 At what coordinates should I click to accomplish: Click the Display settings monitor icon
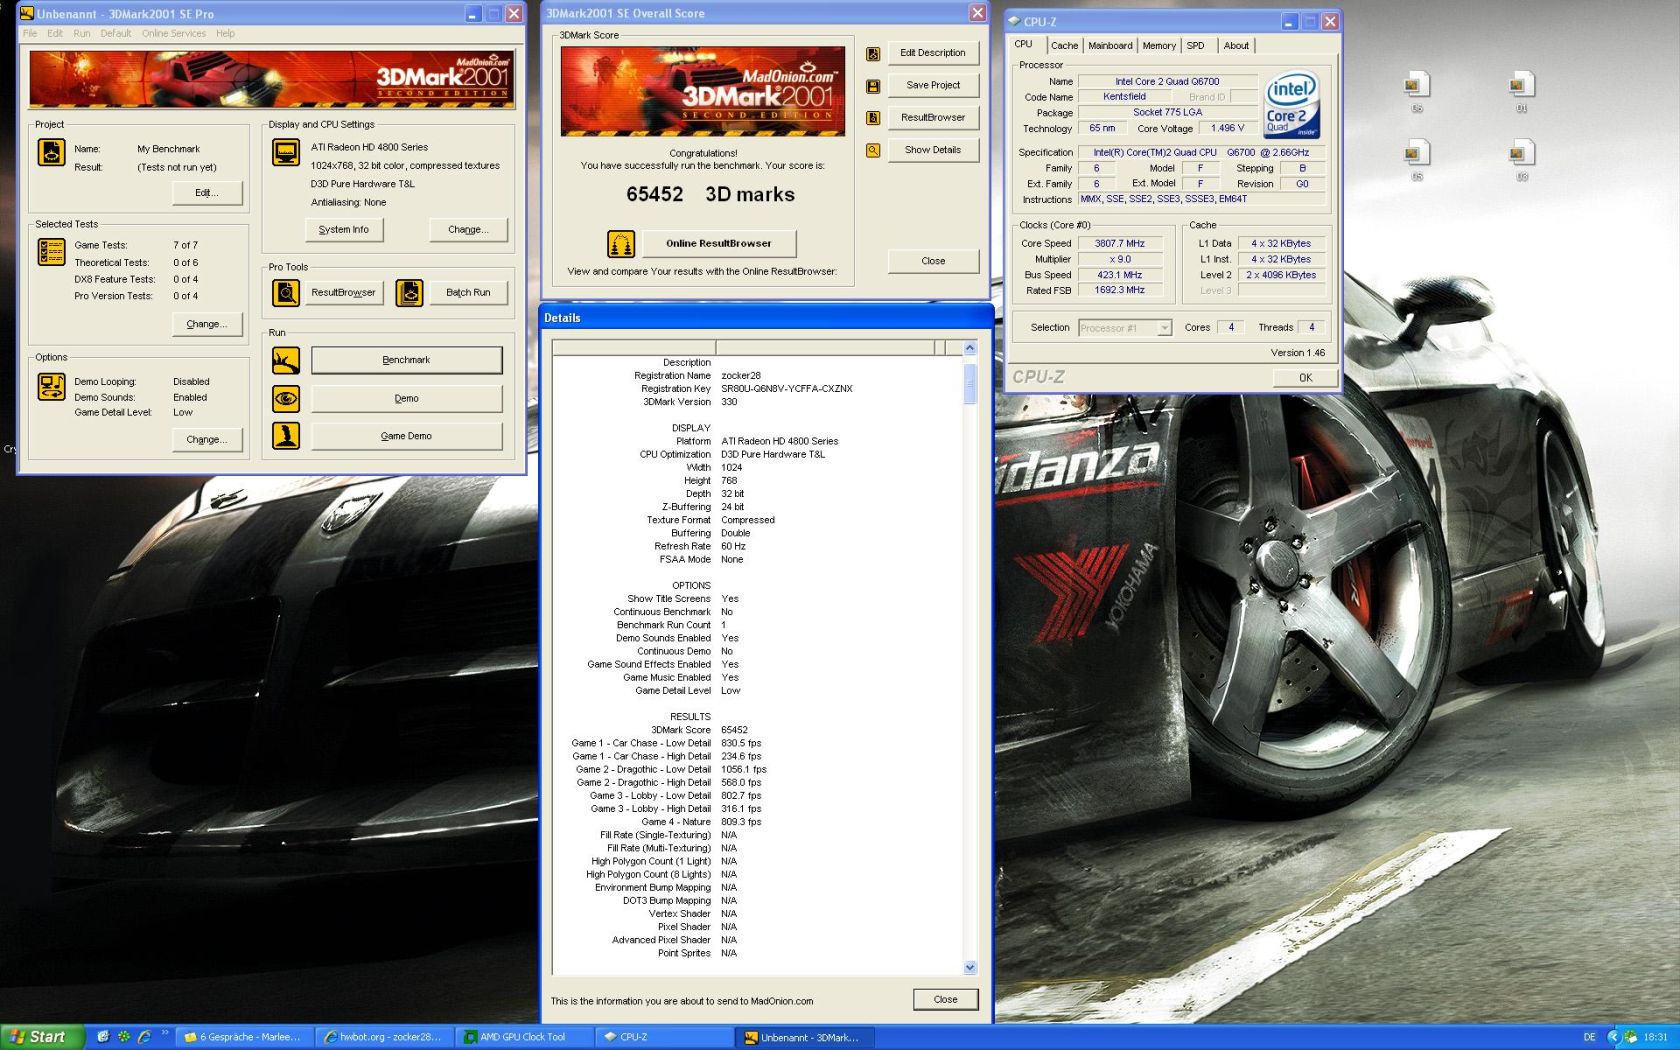click(x=286, y=153)
